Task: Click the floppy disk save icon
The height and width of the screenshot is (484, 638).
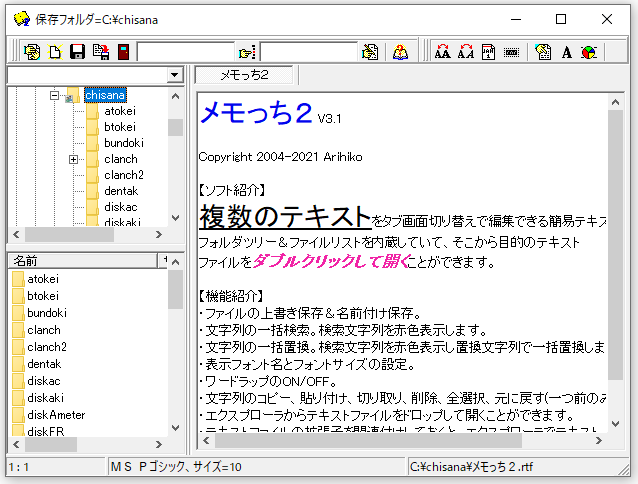Action: (78, 51)
